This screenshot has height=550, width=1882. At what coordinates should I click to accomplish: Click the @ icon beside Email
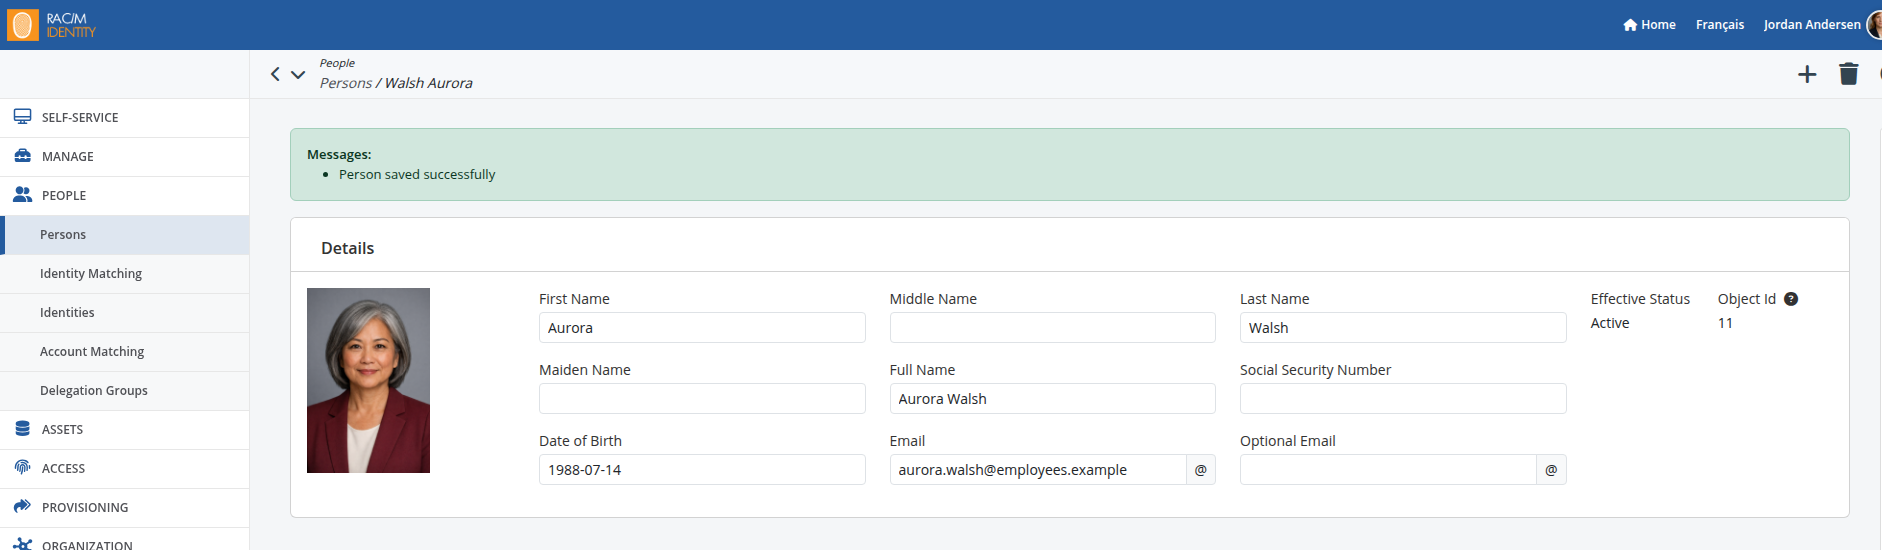1201,470
